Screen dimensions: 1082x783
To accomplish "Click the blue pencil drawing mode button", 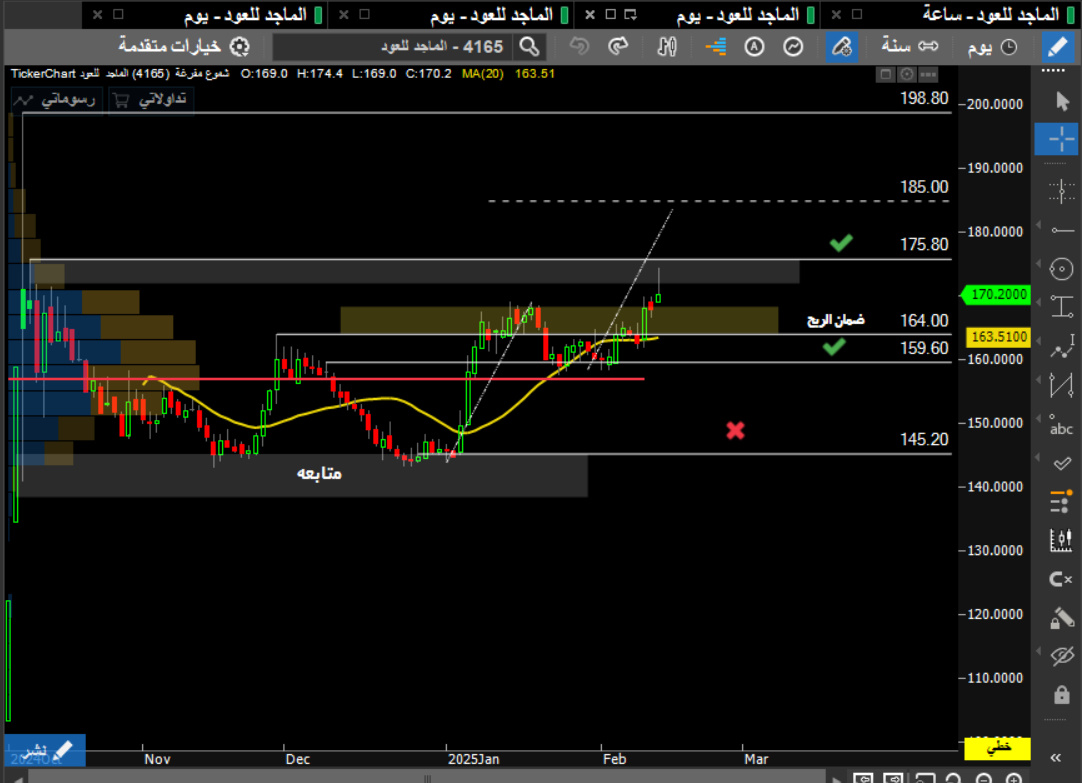I will [1058, 47].
